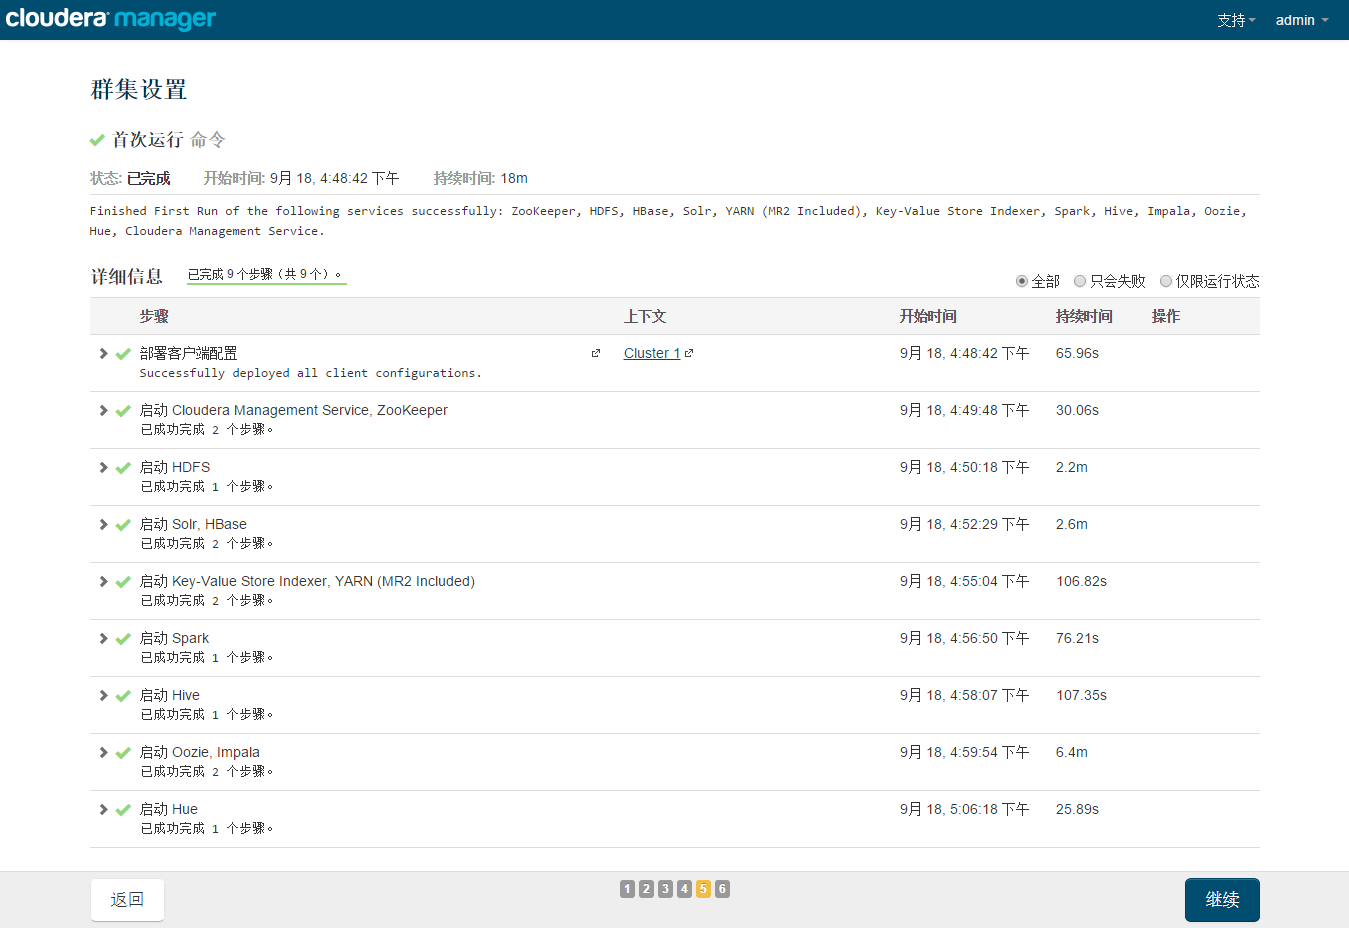Click the success checkmark for 启动 Spark
The height and width of the screenshot is (928, 1349).
click(123, 639)
